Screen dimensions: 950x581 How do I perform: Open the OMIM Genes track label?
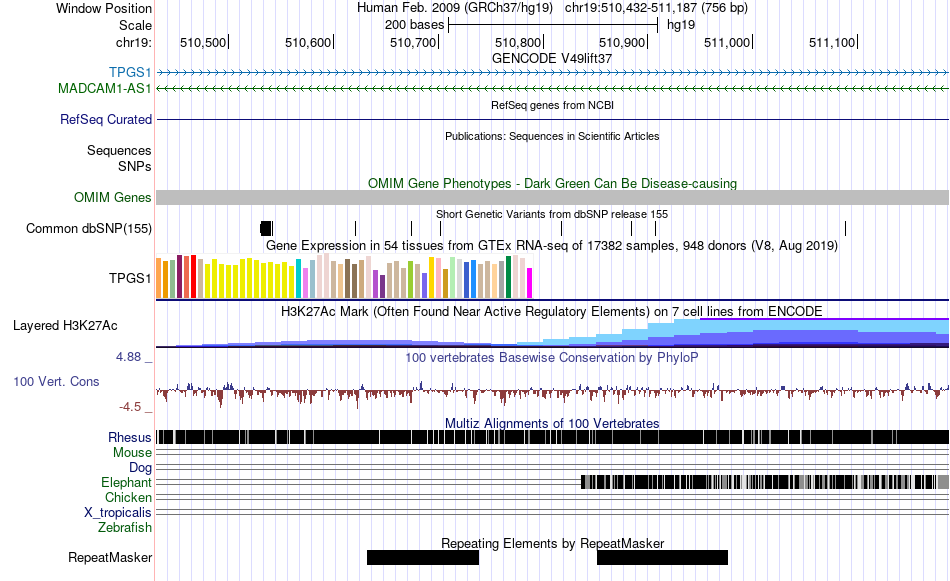[112, 198]
